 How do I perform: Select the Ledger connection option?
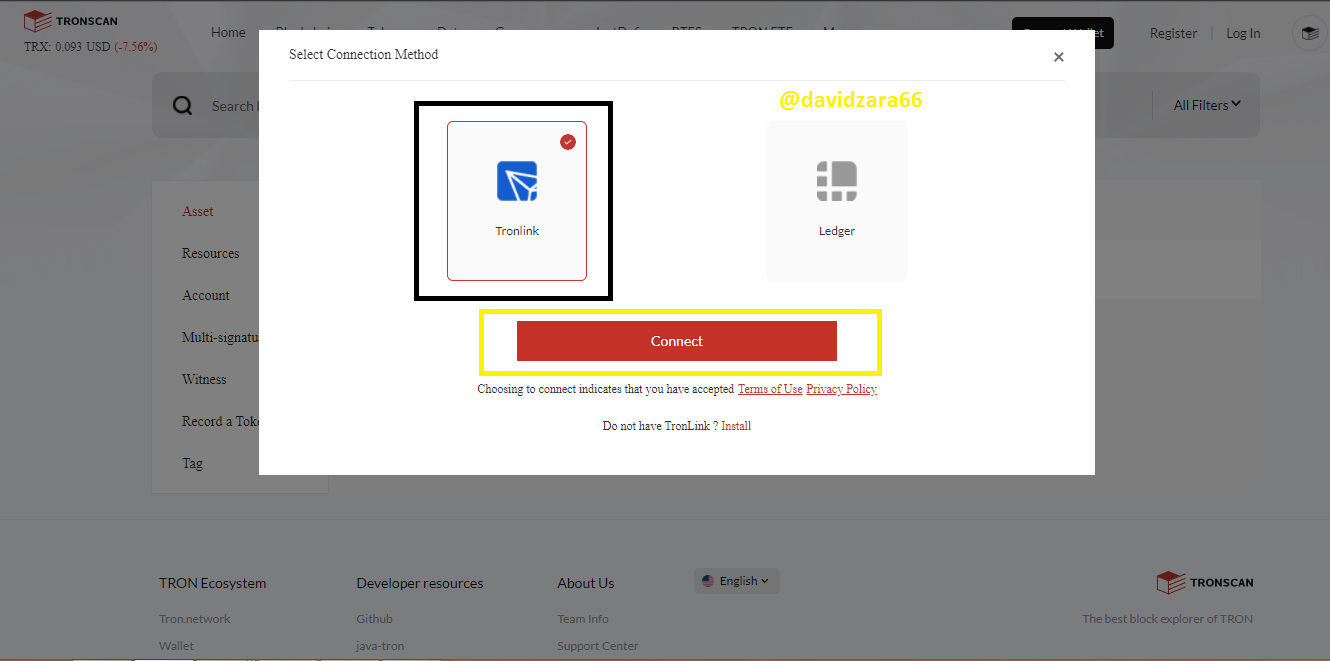837,201
